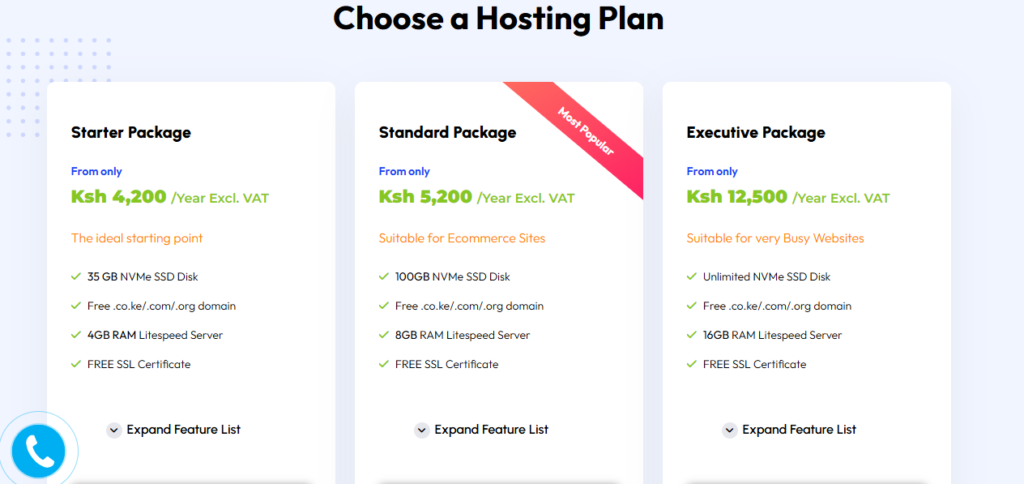Click checkmark next to 16GB RAM Litespeed Server
This screenshot has width=1024, height=484.
[692, 335]
